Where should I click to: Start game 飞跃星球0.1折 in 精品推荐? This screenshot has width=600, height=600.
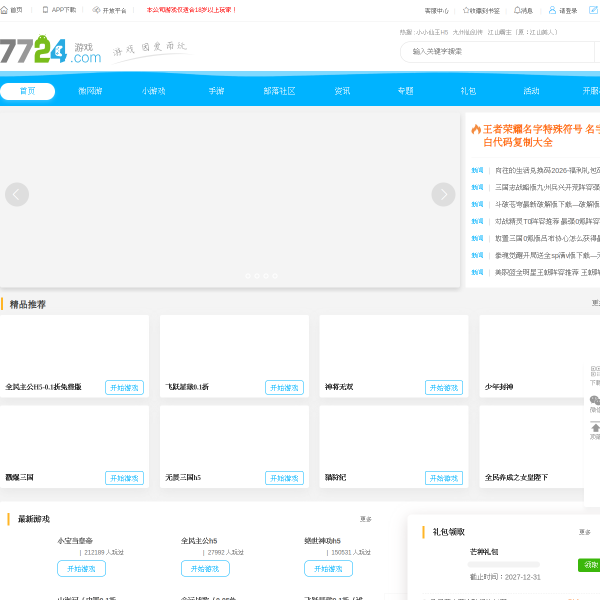(284, 388)
